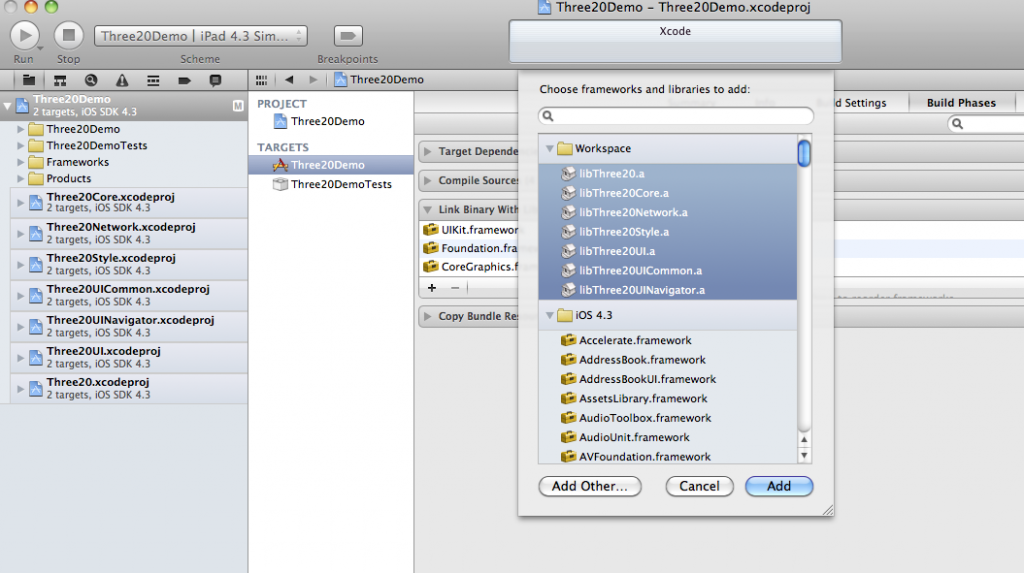Select libThree20UICommon.a library
This screenshot has height=573, width=1024.
pos(667,270)
